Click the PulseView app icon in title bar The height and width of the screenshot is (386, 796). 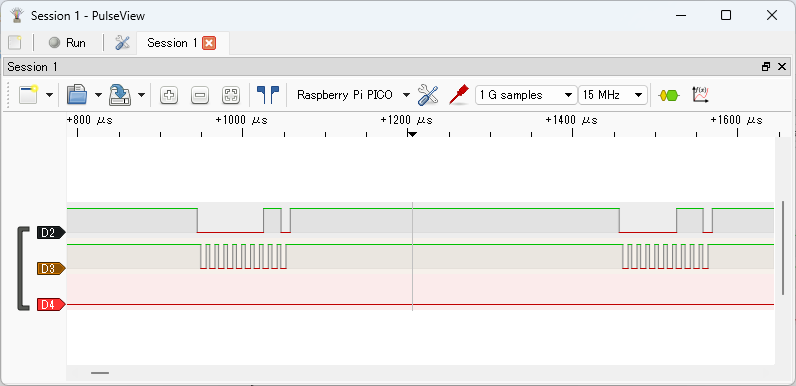point(17,16)
